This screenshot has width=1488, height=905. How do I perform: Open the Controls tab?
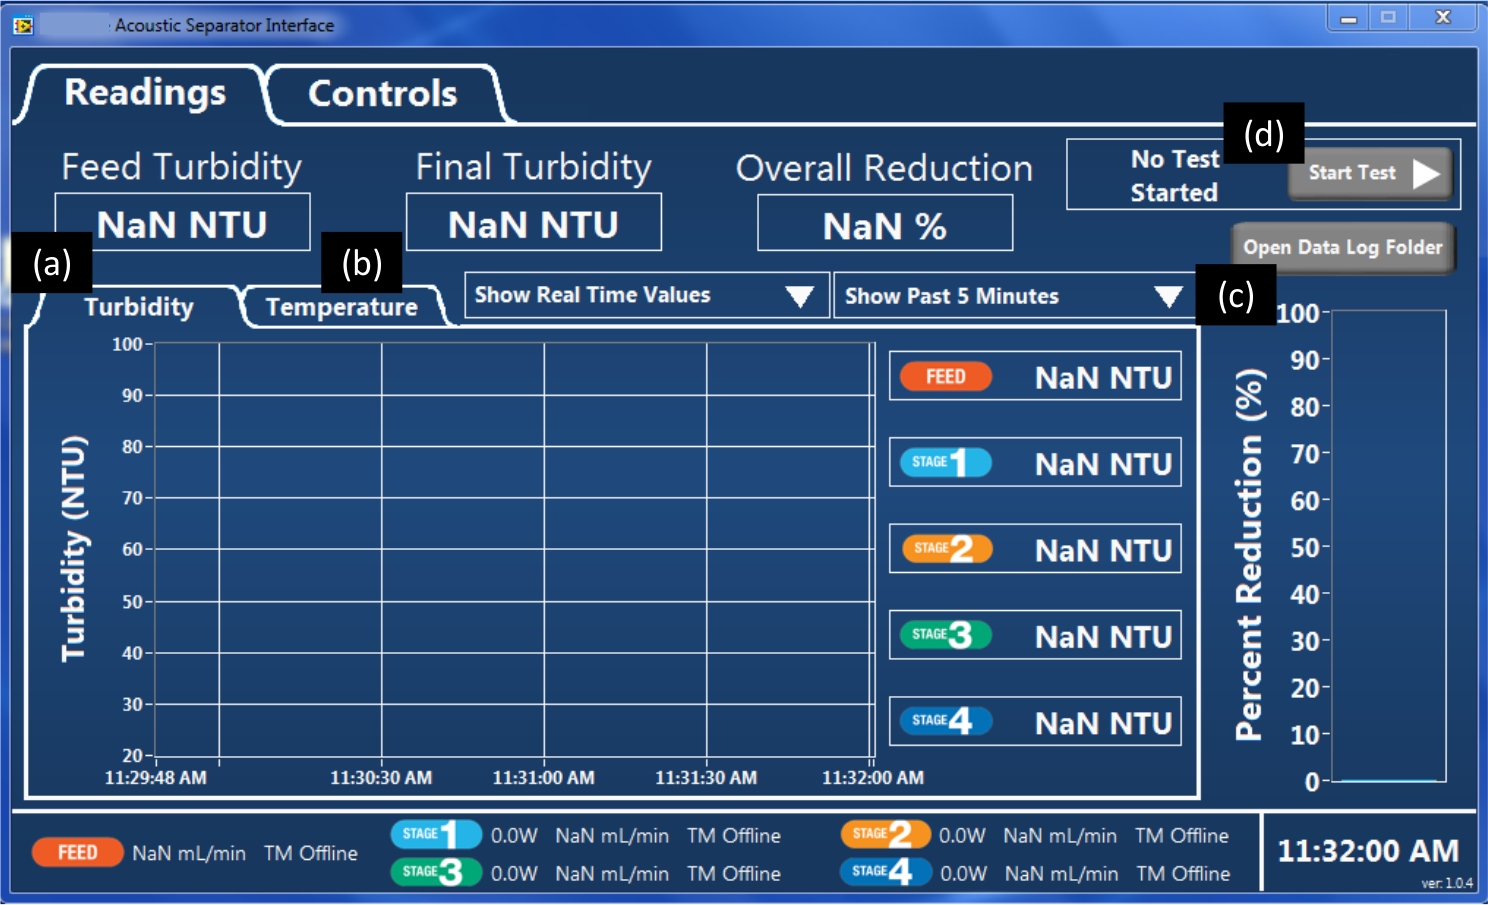(383, 94)
